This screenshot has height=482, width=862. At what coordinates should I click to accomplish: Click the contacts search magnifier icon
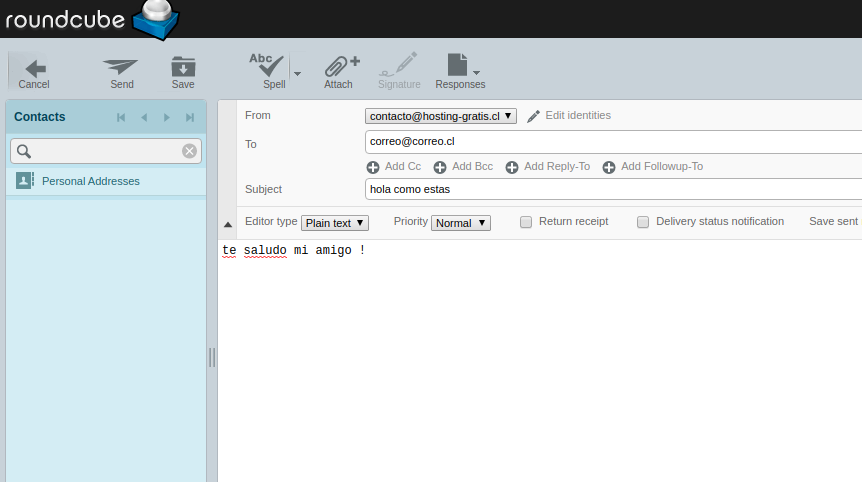(24, 151)
